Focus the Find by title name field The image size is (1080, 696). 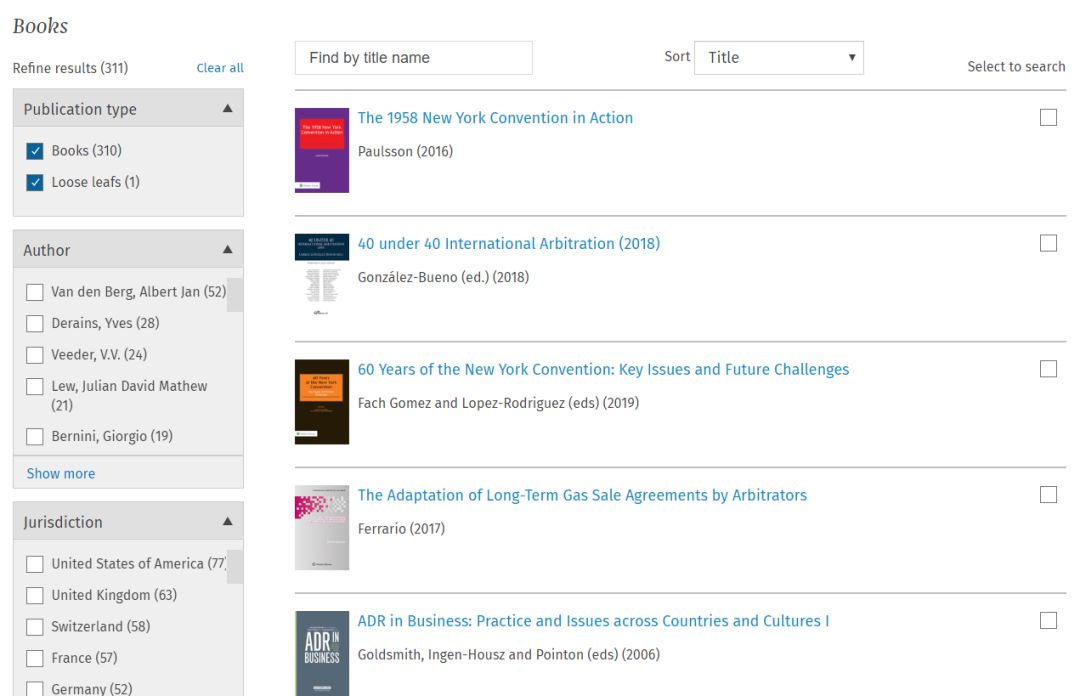413,58
